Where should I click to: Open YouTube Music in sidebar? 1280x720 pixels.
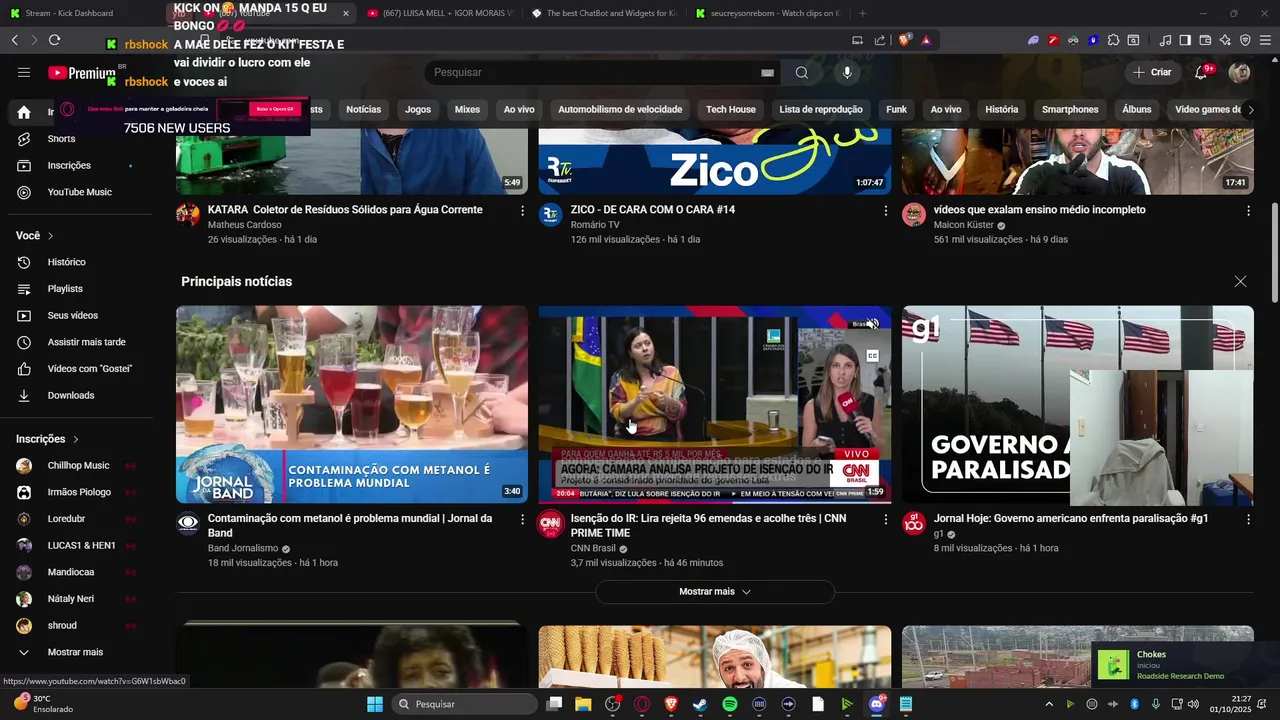(x=78, y=192)
